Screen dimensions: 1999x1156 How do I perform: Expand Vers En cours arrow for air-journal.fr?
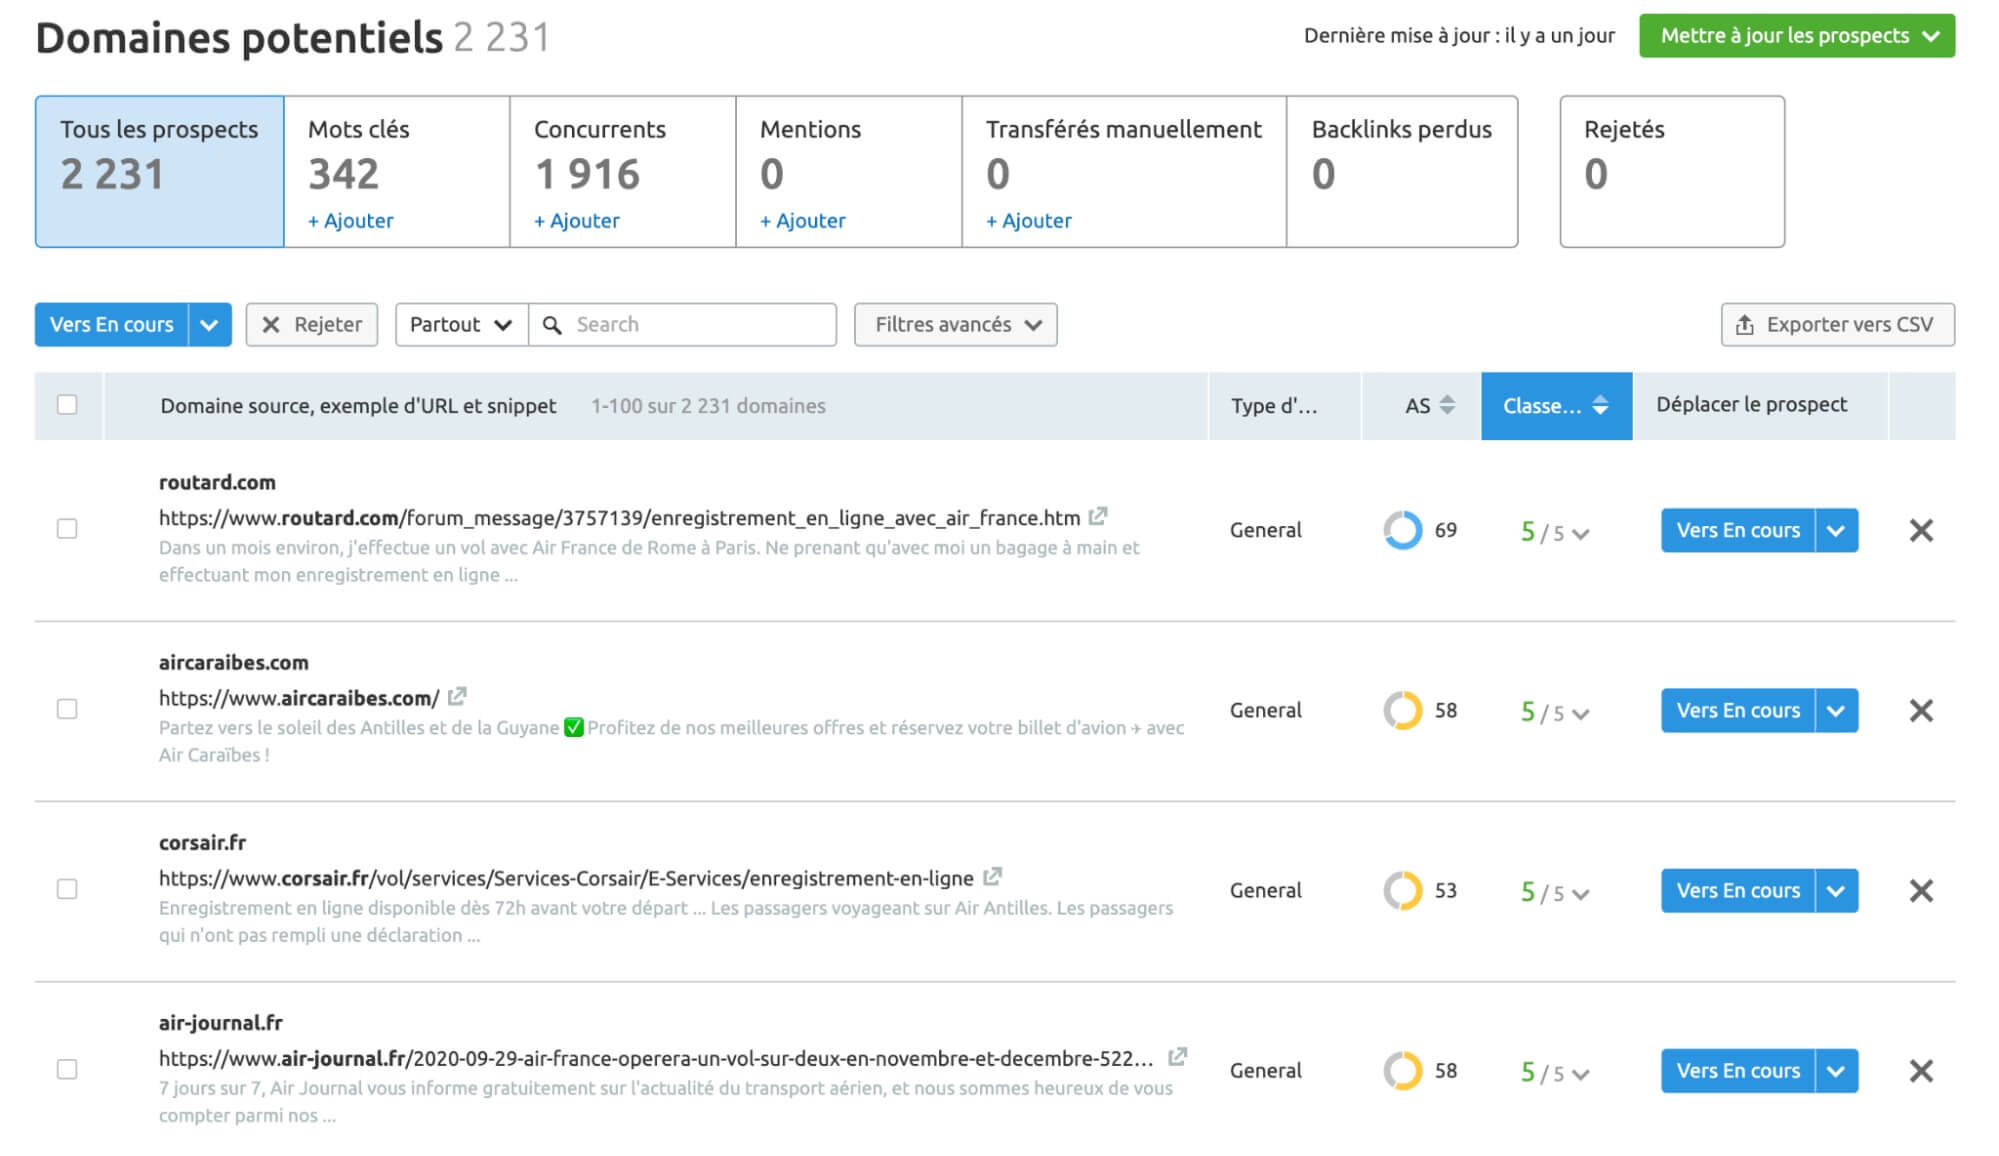1836,1070
